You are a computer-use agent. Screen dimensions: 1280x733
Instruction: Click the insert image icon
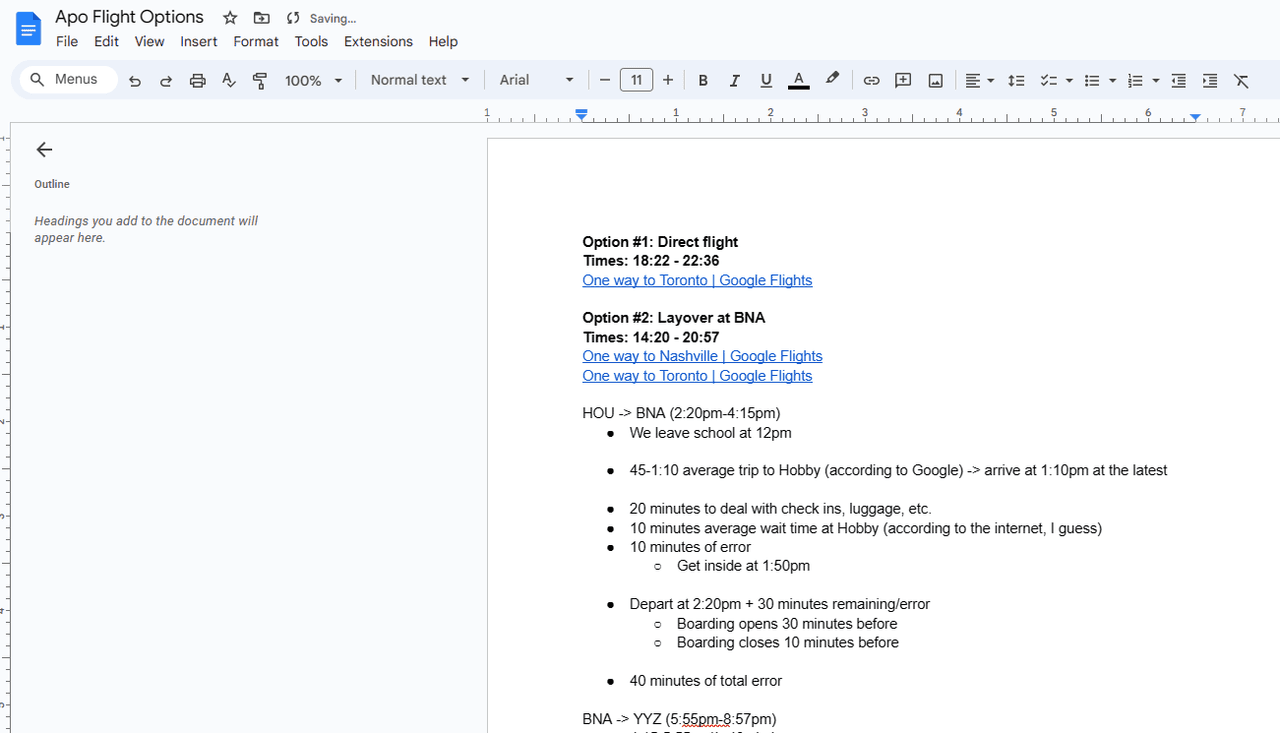click(x=935, y=81)
